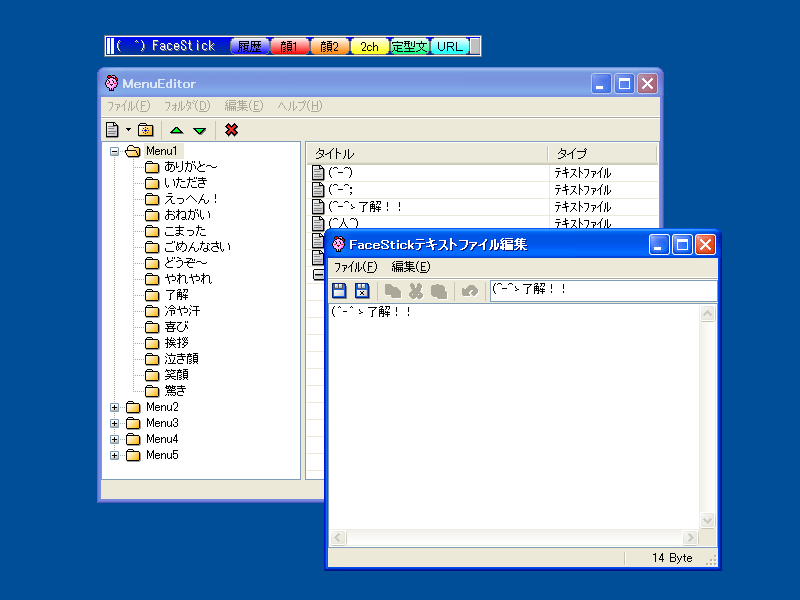This screenshot has width=800, height=600.
Task: Open the 2ch tab on the FaceStick bar
Action: (x=369, y=46)
